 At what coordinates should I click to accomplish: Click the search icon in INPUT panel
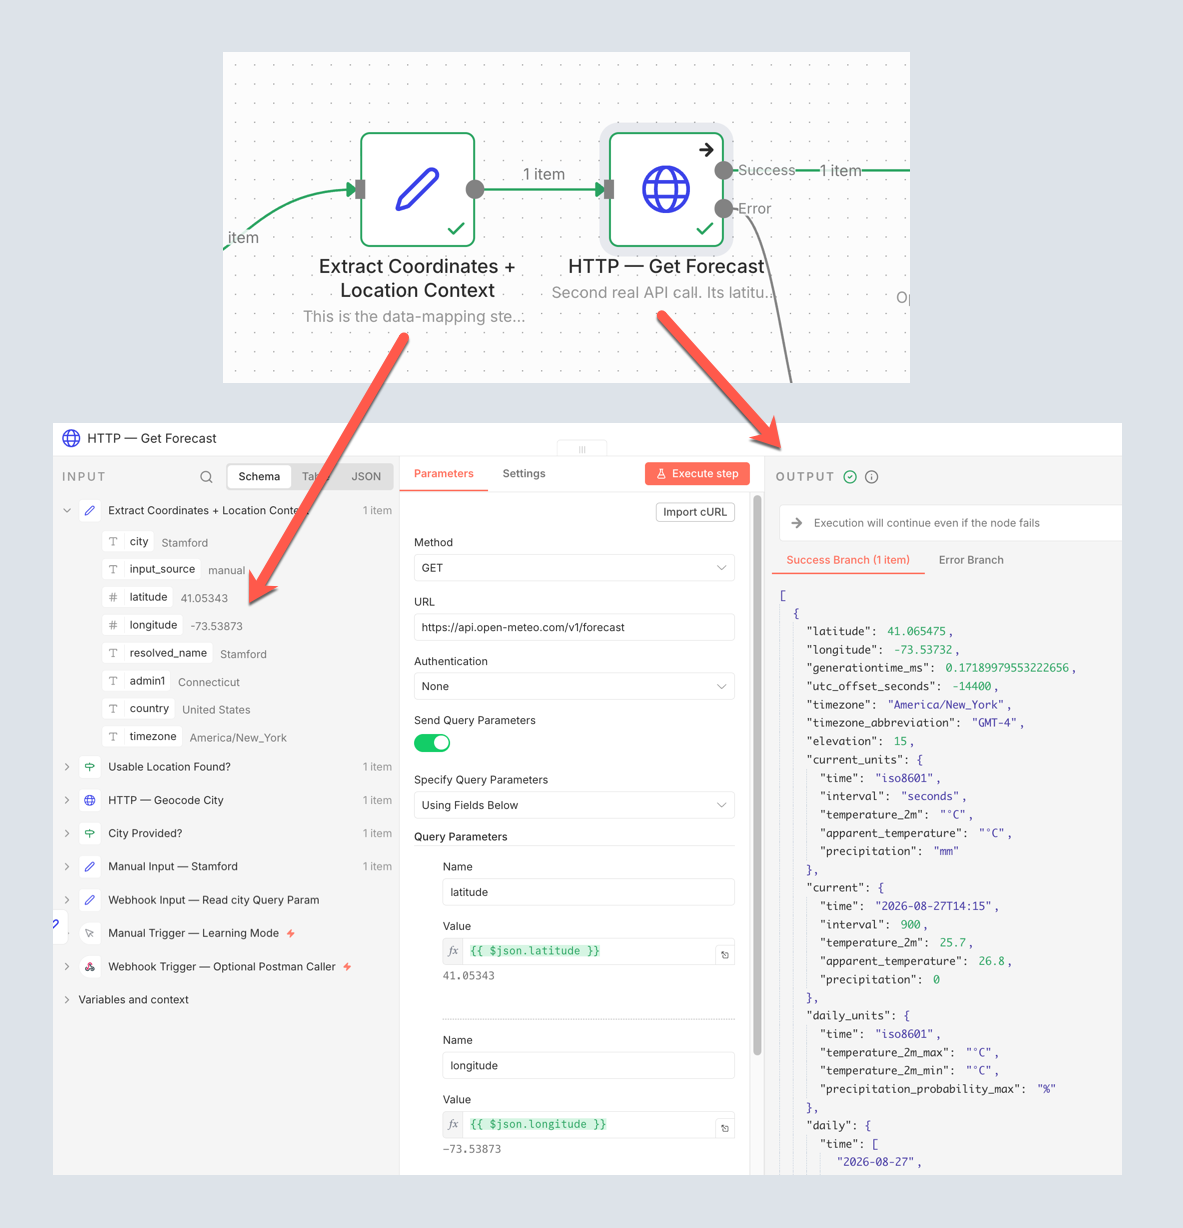click(x=206, y=477)
